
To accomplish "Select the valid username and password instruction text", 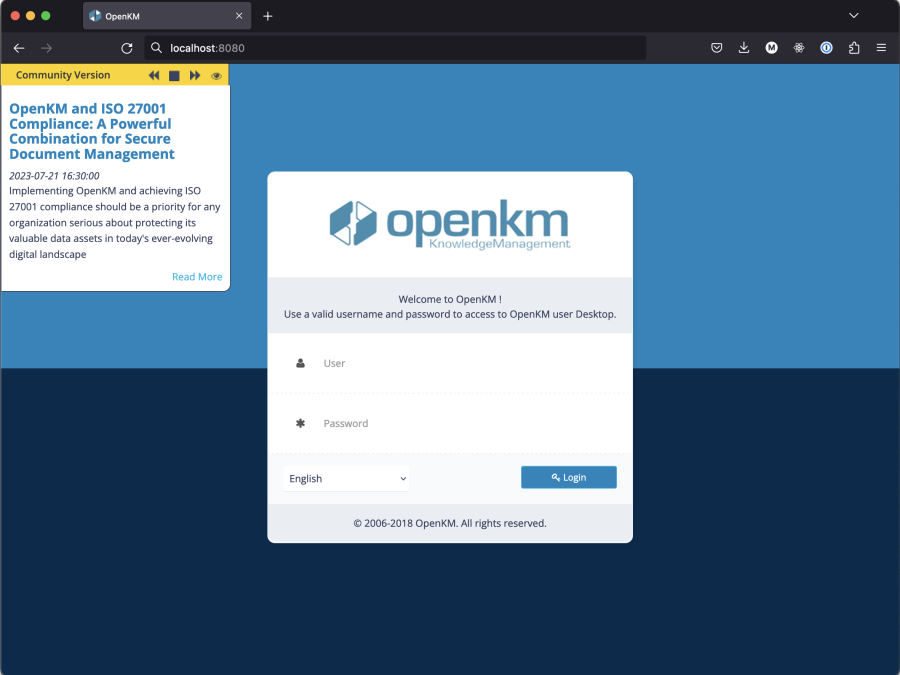I will [x=450, y=315].
